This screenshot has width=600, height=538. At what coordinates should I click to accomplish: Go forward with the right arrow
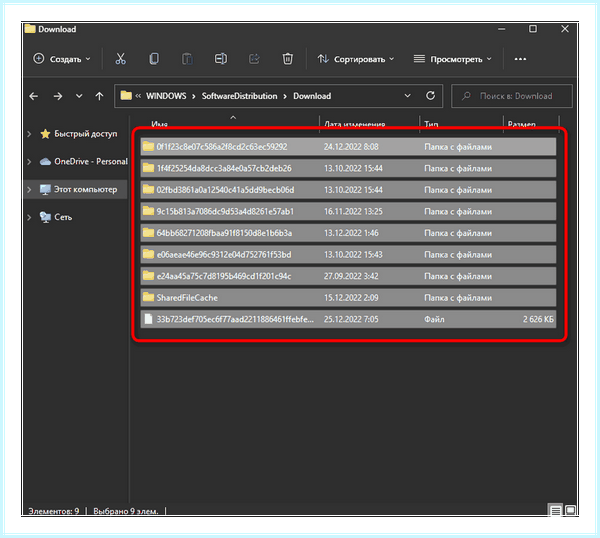click(x=57, y=96)
